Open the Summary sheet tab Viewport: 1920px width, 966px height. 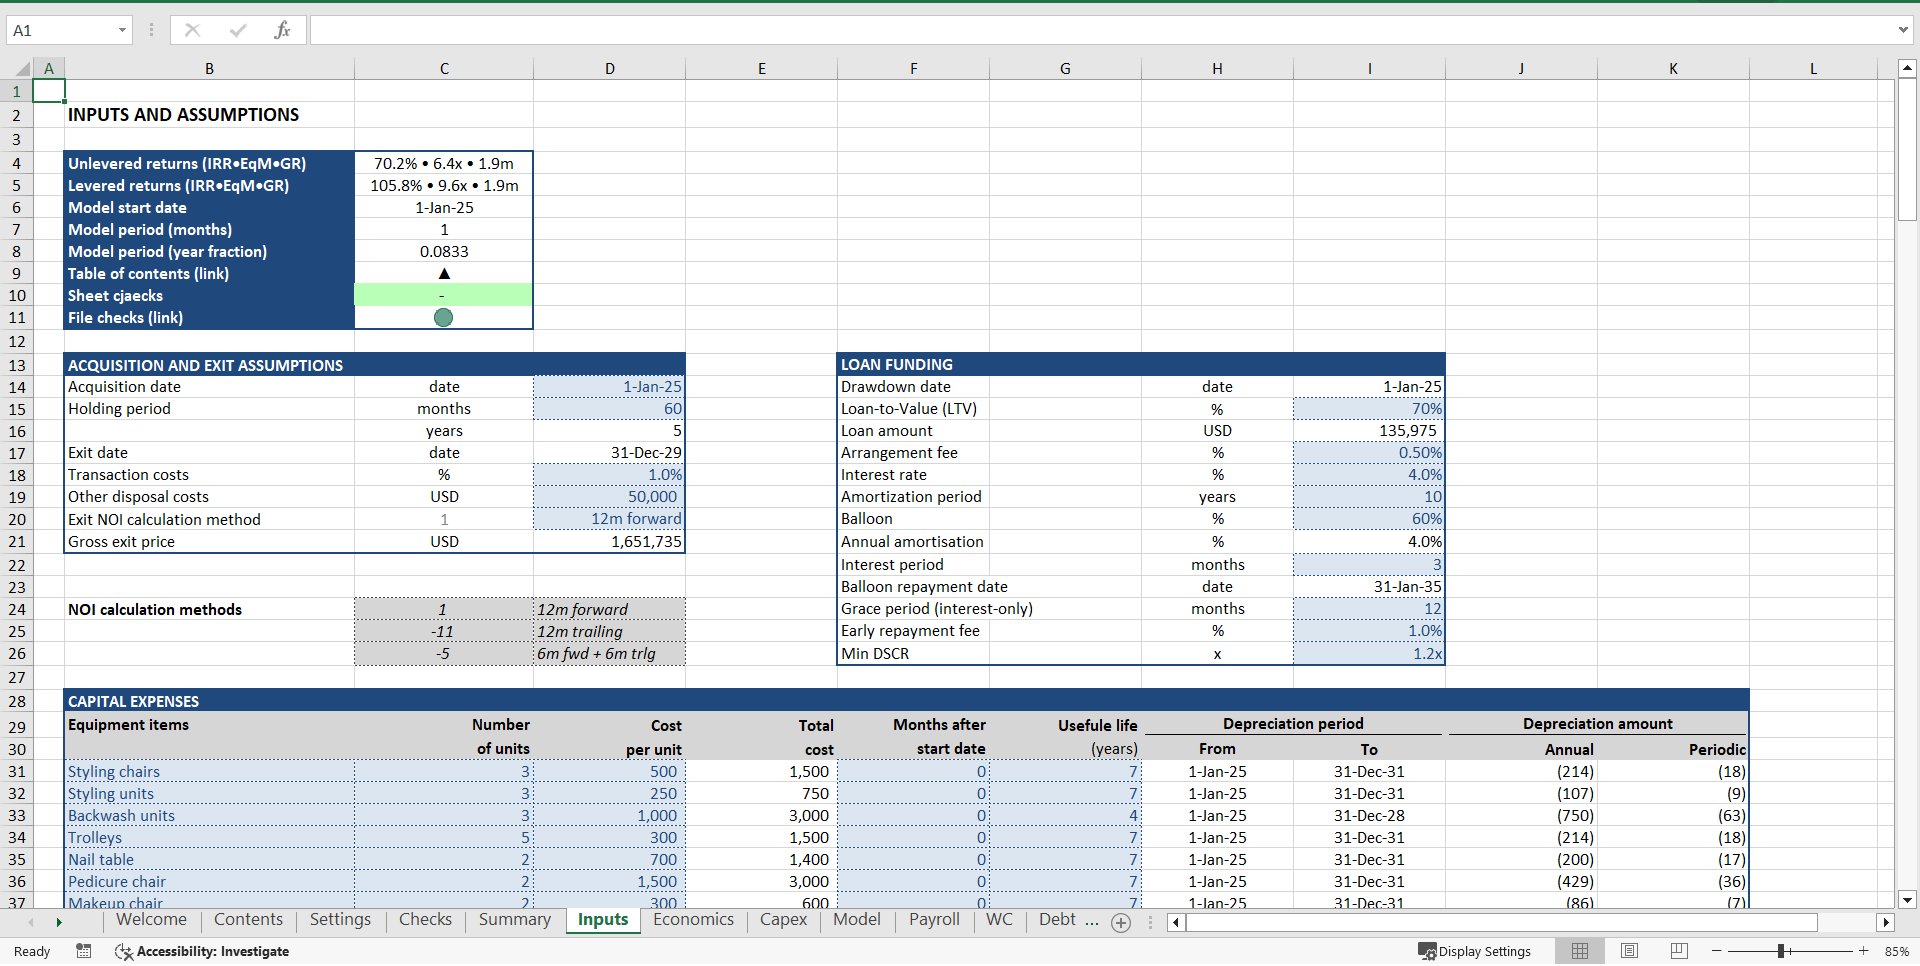514,920
